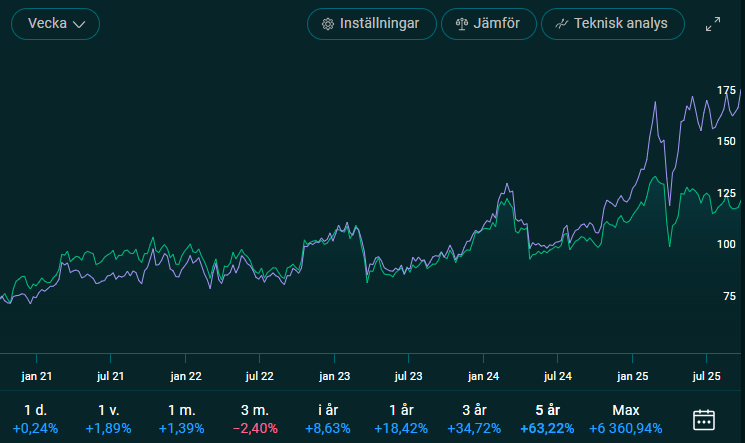Select the 1 d. time period
The height and width of the screenshot is (443, 745).
pyautogui.click(x=35, y=419)
